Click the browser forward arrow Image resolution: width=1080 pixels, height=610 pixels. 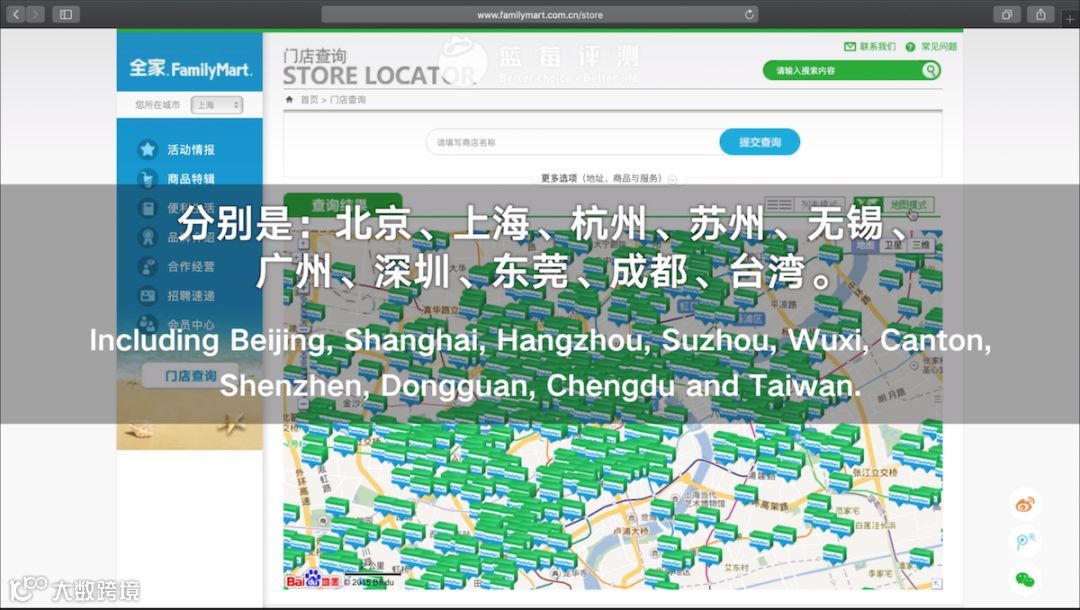[35, 14]
